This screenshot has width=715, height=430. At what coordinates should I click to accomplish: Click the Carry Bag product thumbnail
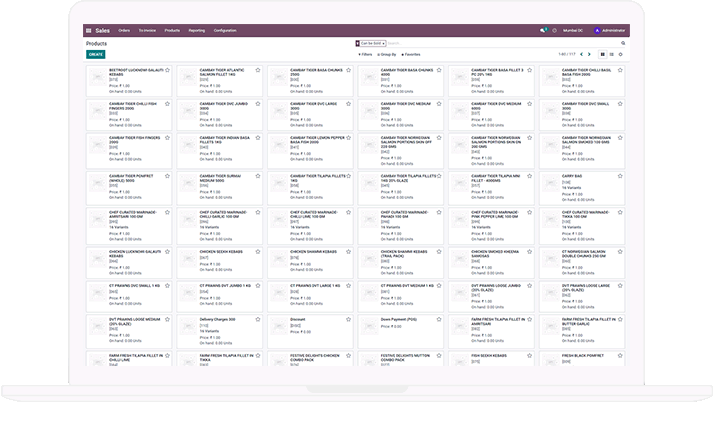[x=550, y=183]
